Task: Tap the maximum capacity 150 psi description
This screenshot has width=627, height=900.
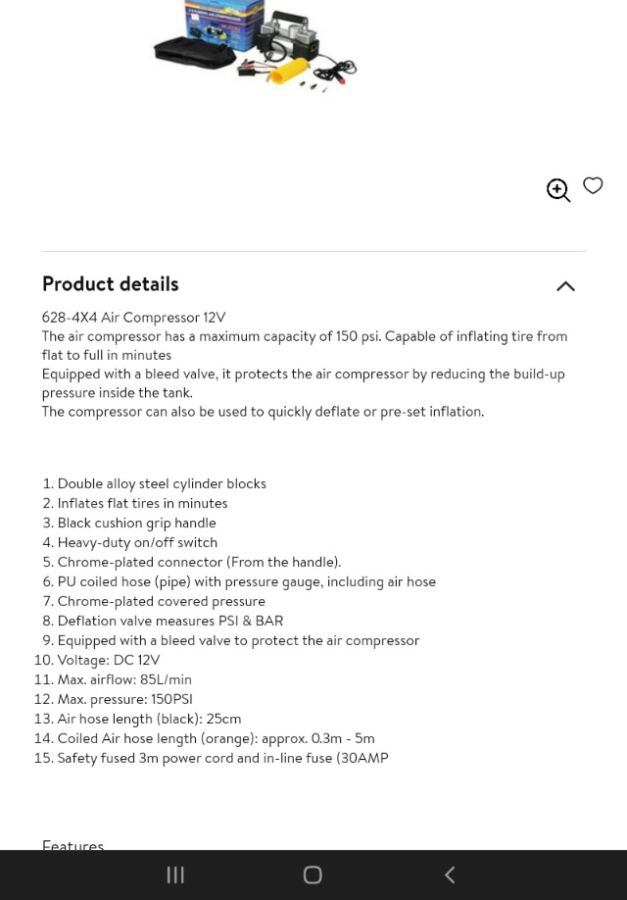Action: (x=304, y=346)
